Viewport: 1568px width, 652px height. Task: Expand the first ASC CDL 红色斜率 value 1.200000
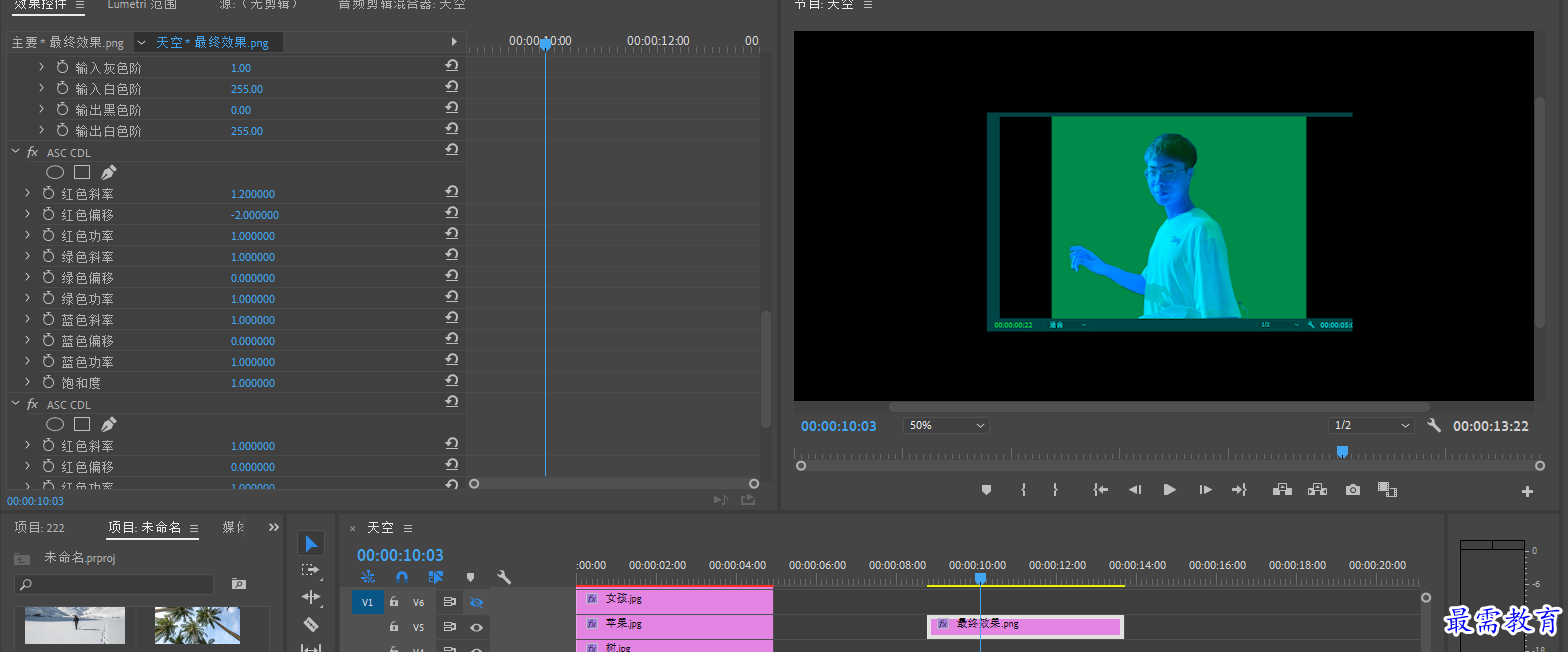coord(27,193)
